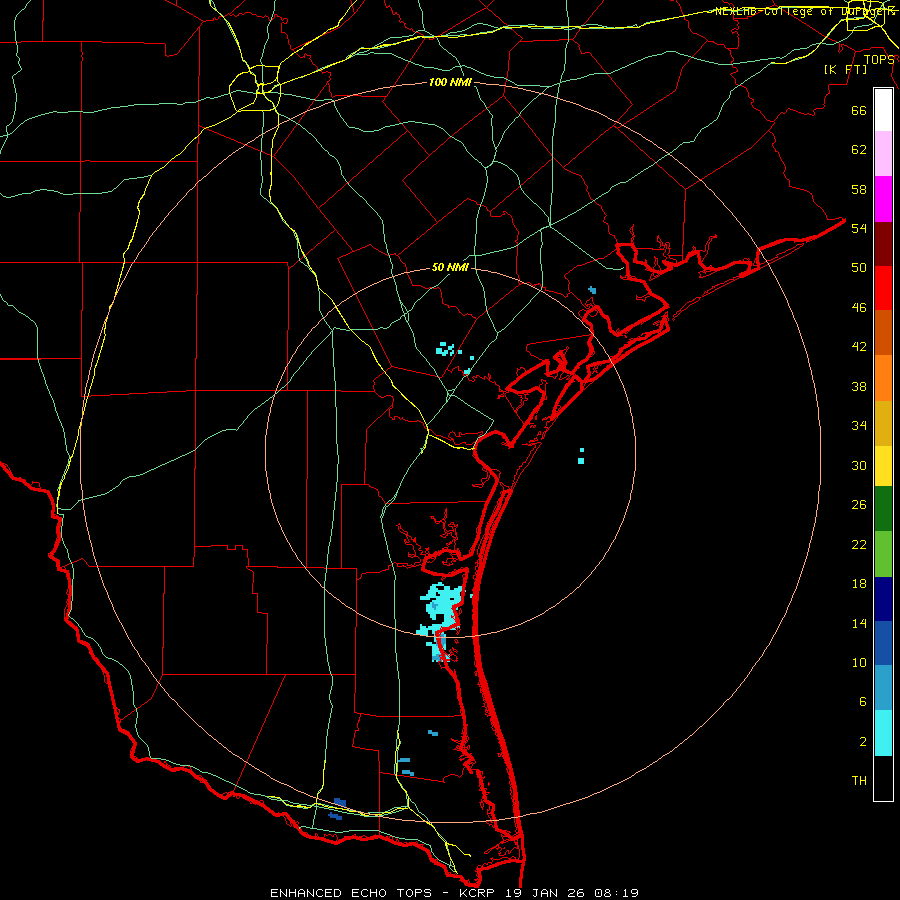Click the 'KCRP' radar site identifier

[478, 893]
